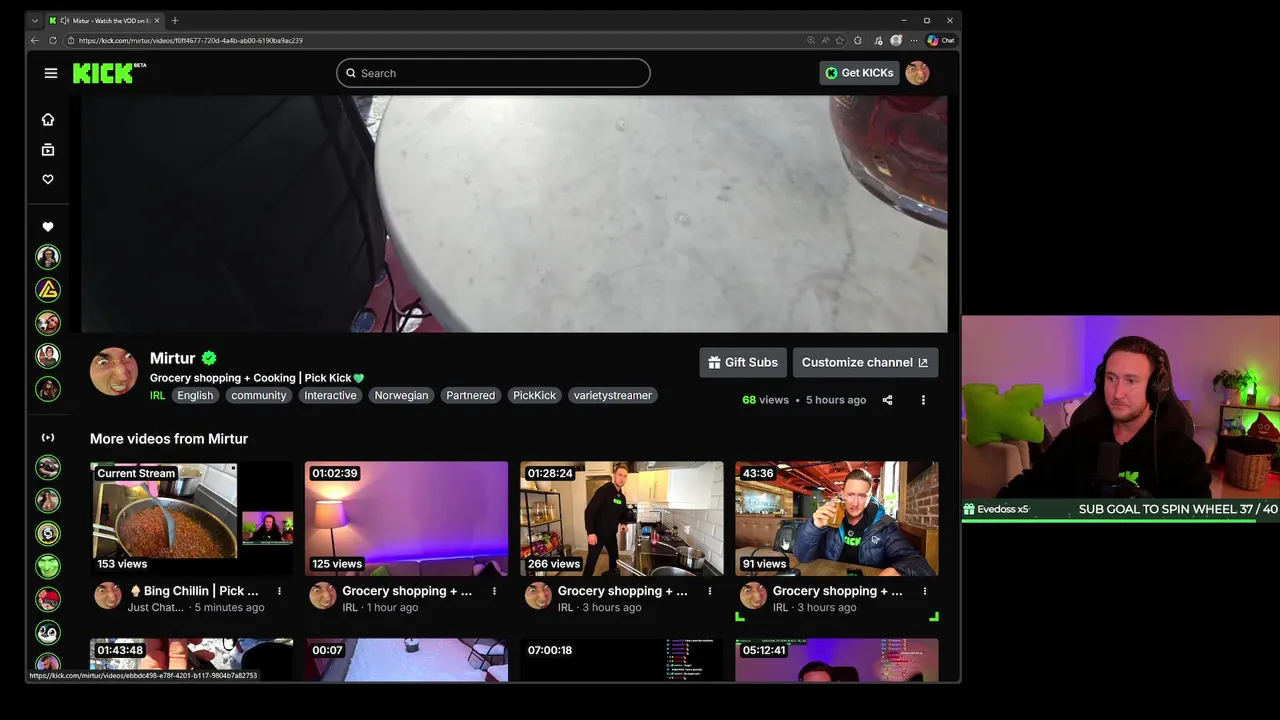Open options for Bing Chillin video
Image resolution: width=1280 pixels, height=720 pixels.
coord(279,591)
